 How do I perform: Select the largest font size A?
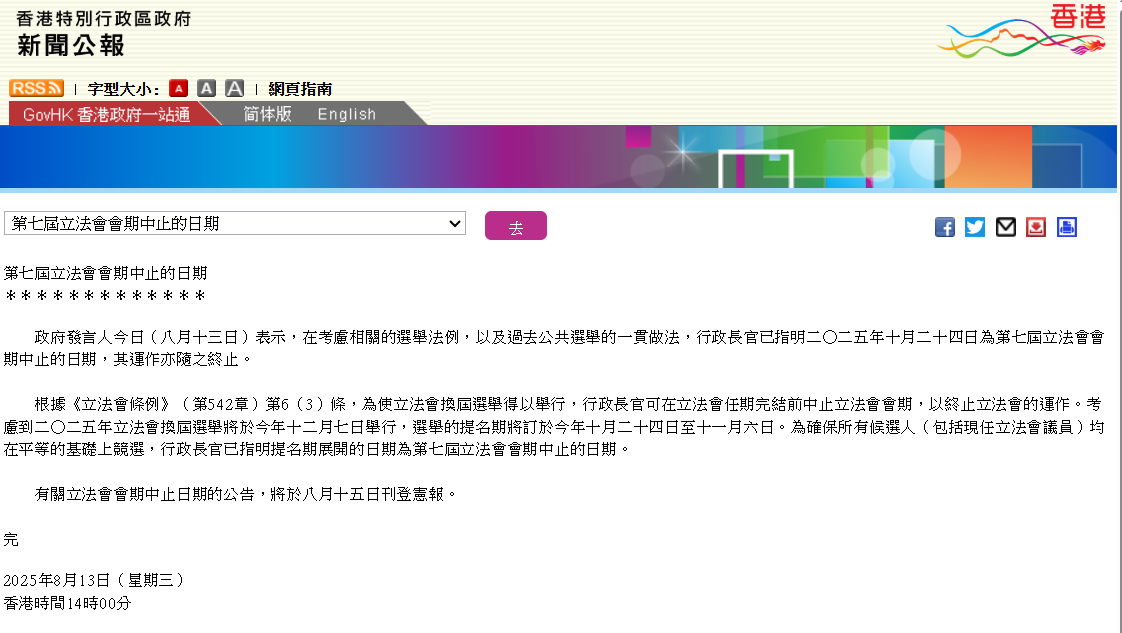[x=234, y=89]
